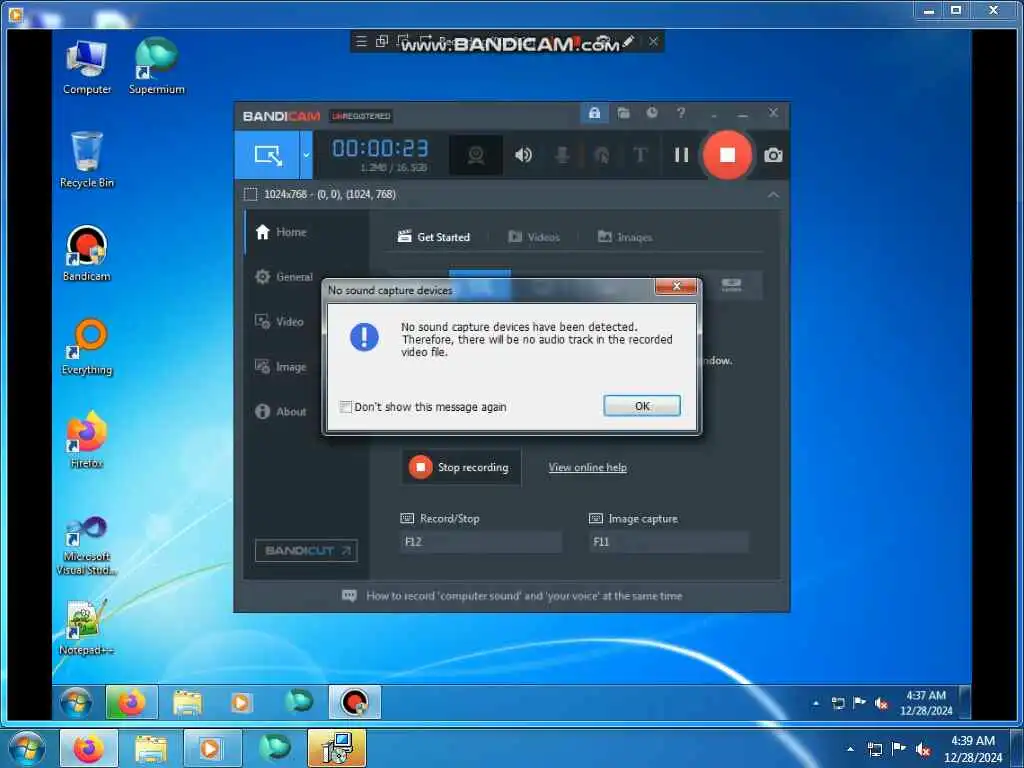Select the rectangle screen recording mode button

click(x=268, y=155)
